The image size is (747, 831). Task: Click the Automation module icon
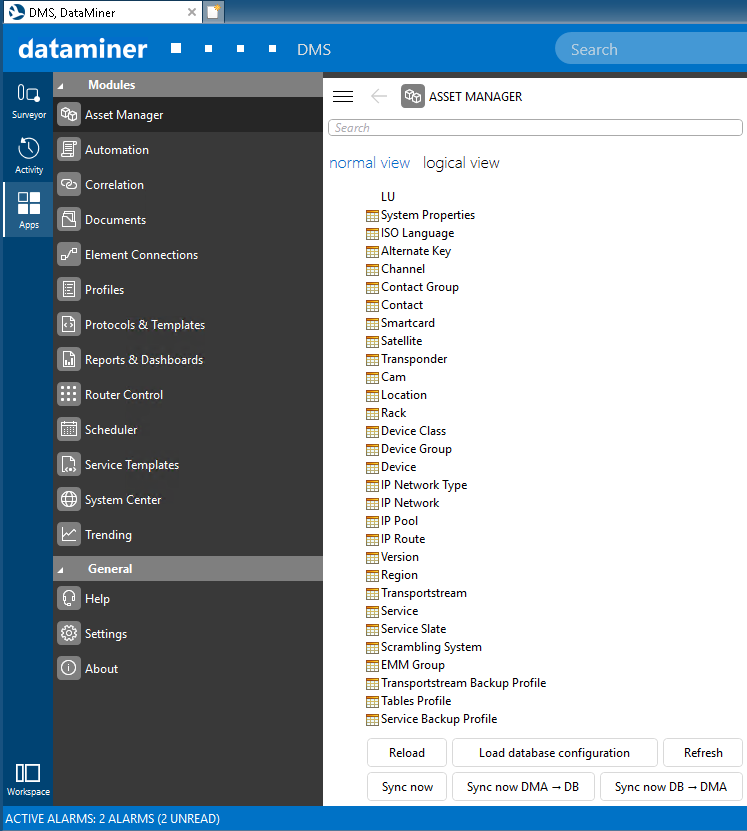(x=69, y=149)
